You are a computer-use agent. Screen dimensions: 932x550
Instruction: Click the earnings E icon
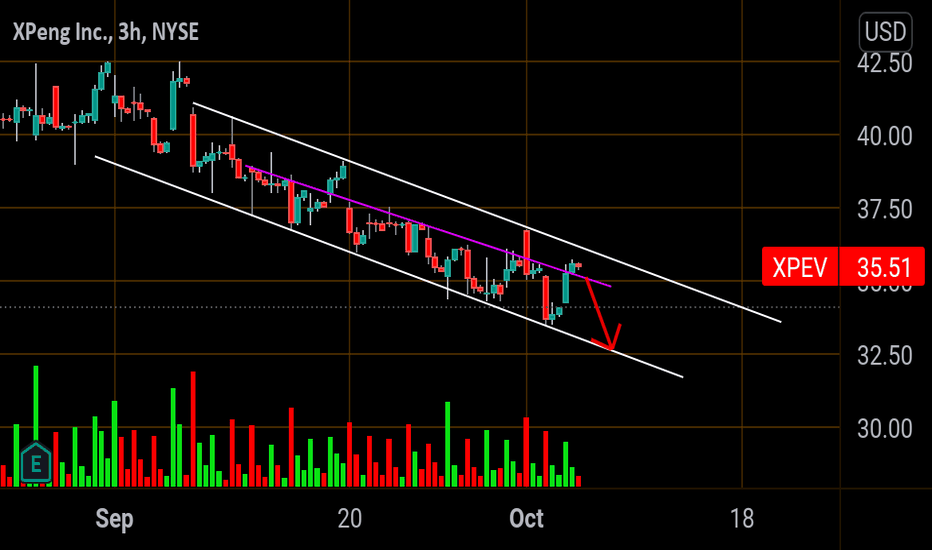36,463
